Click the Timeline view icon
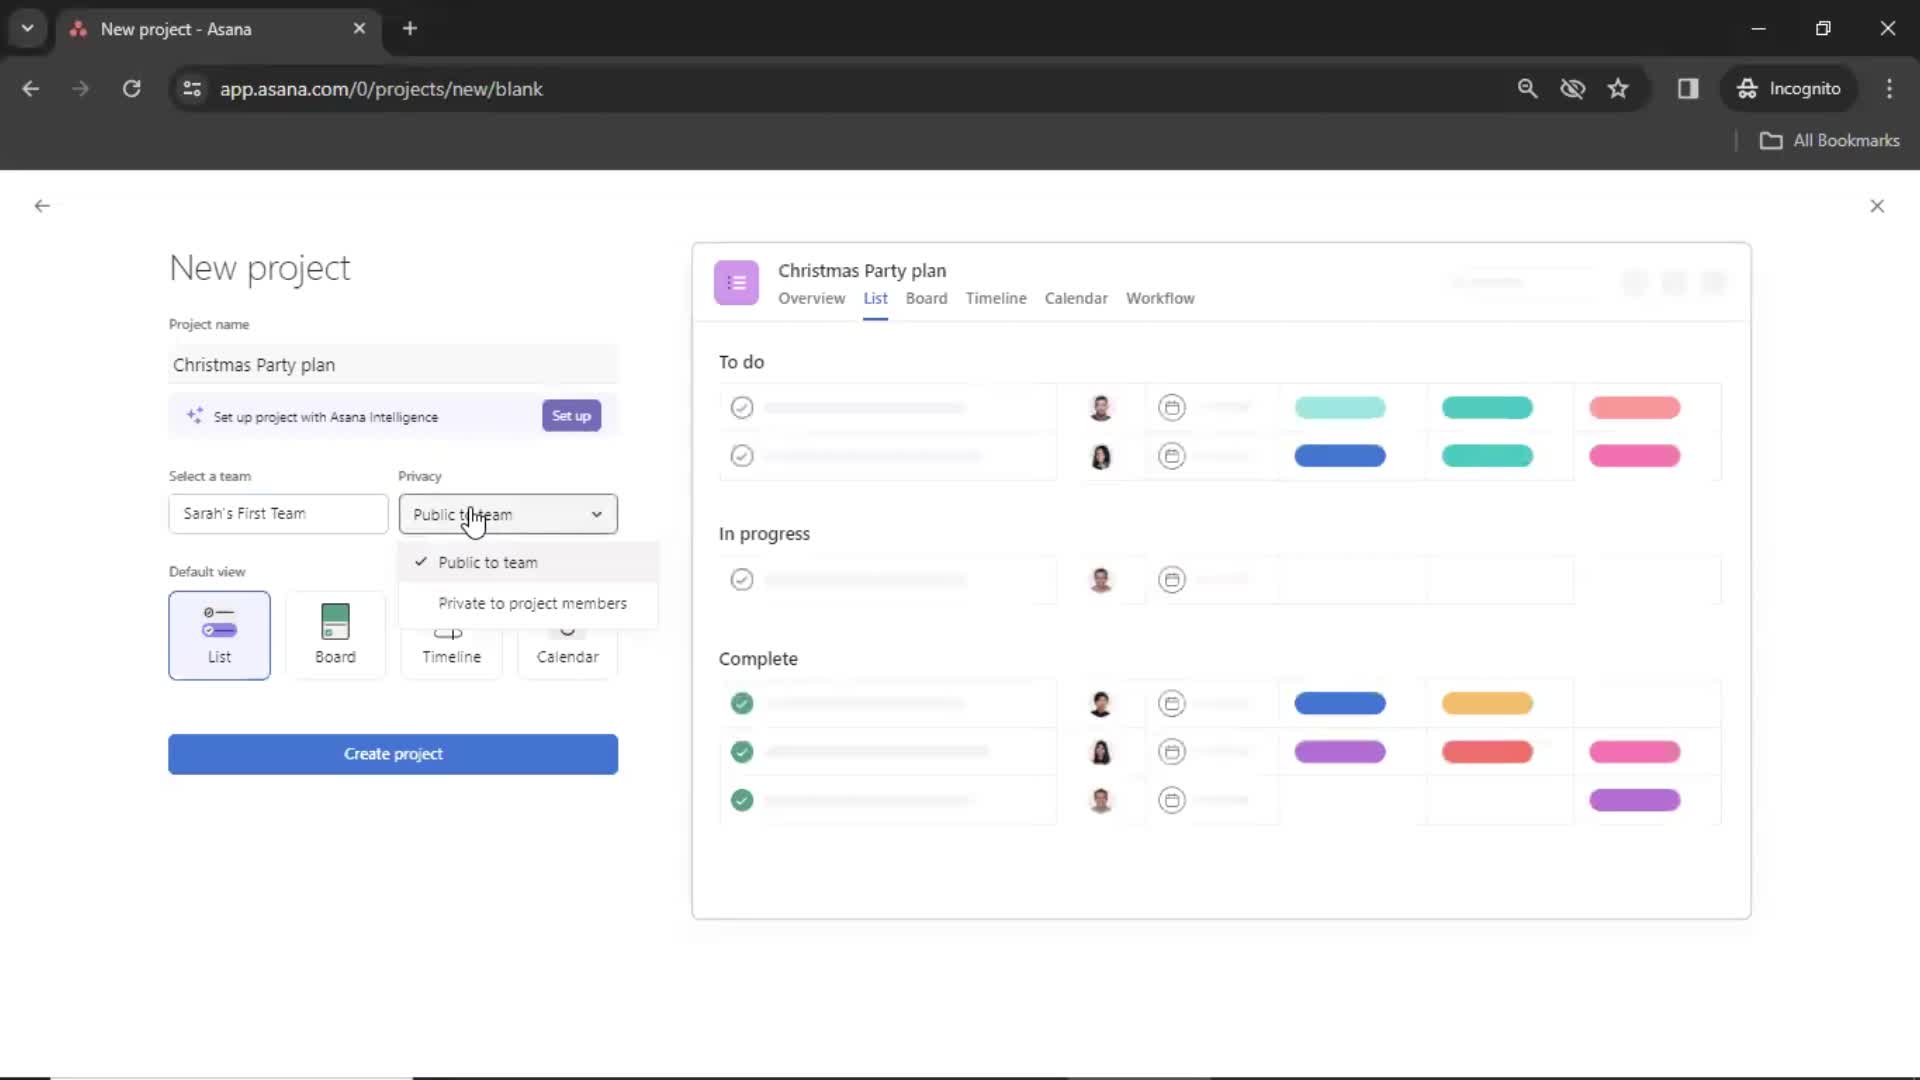 (x=451, y=634)
